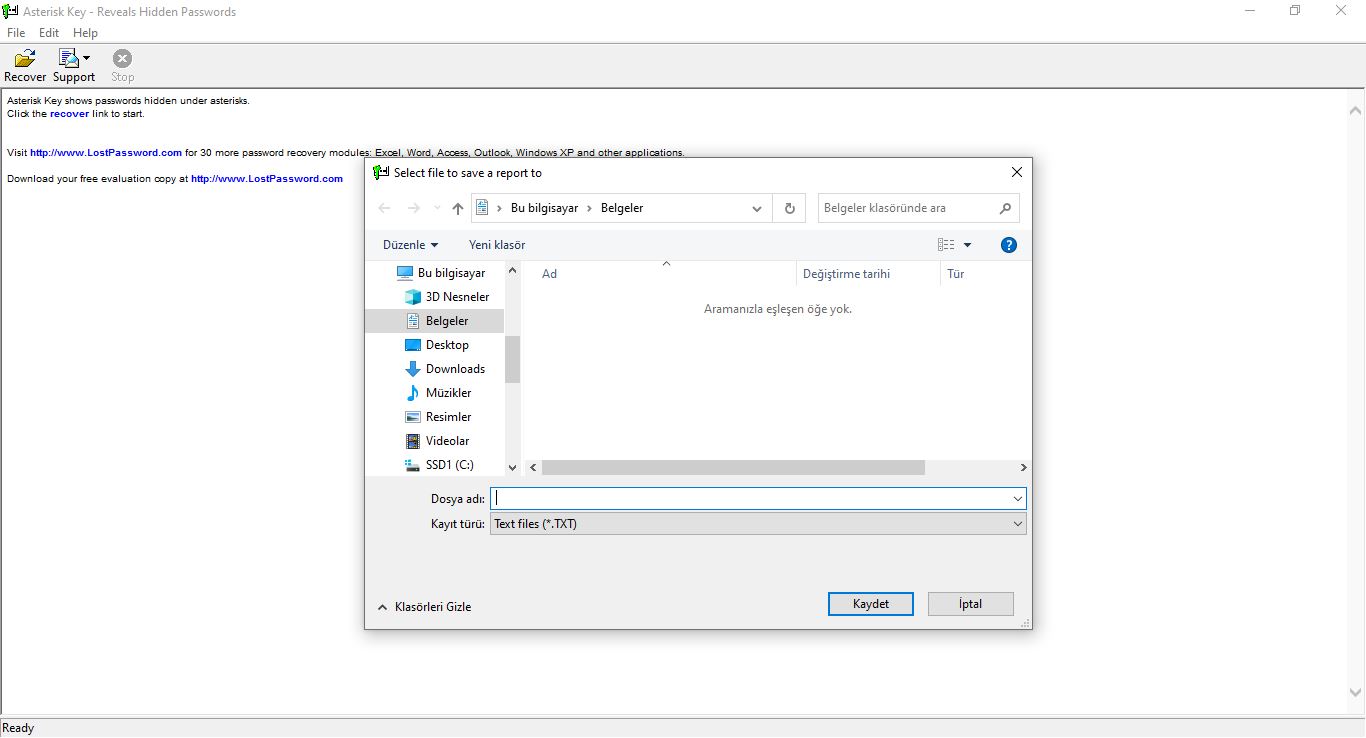The height and width of the screenshot is (738, 1366).
Task: Click the Kaydet button
Action: (x=870, y=604)
